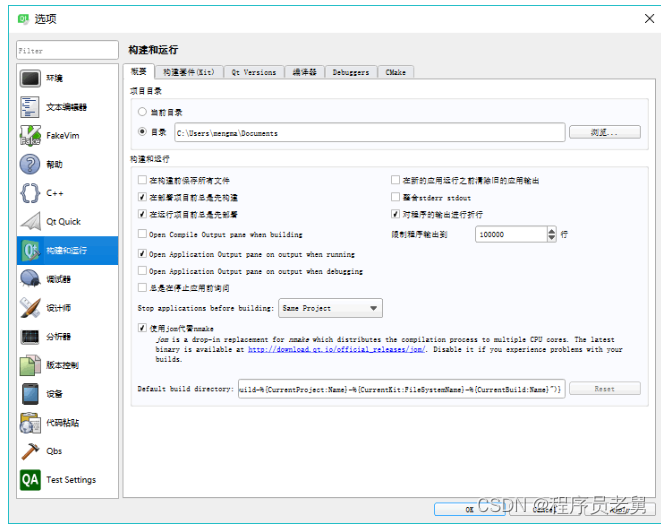Image resolution: width=661 pixels, height=524 pixels.
Task: Open Stop applications before building dropdown
Action: click(330, 308)
